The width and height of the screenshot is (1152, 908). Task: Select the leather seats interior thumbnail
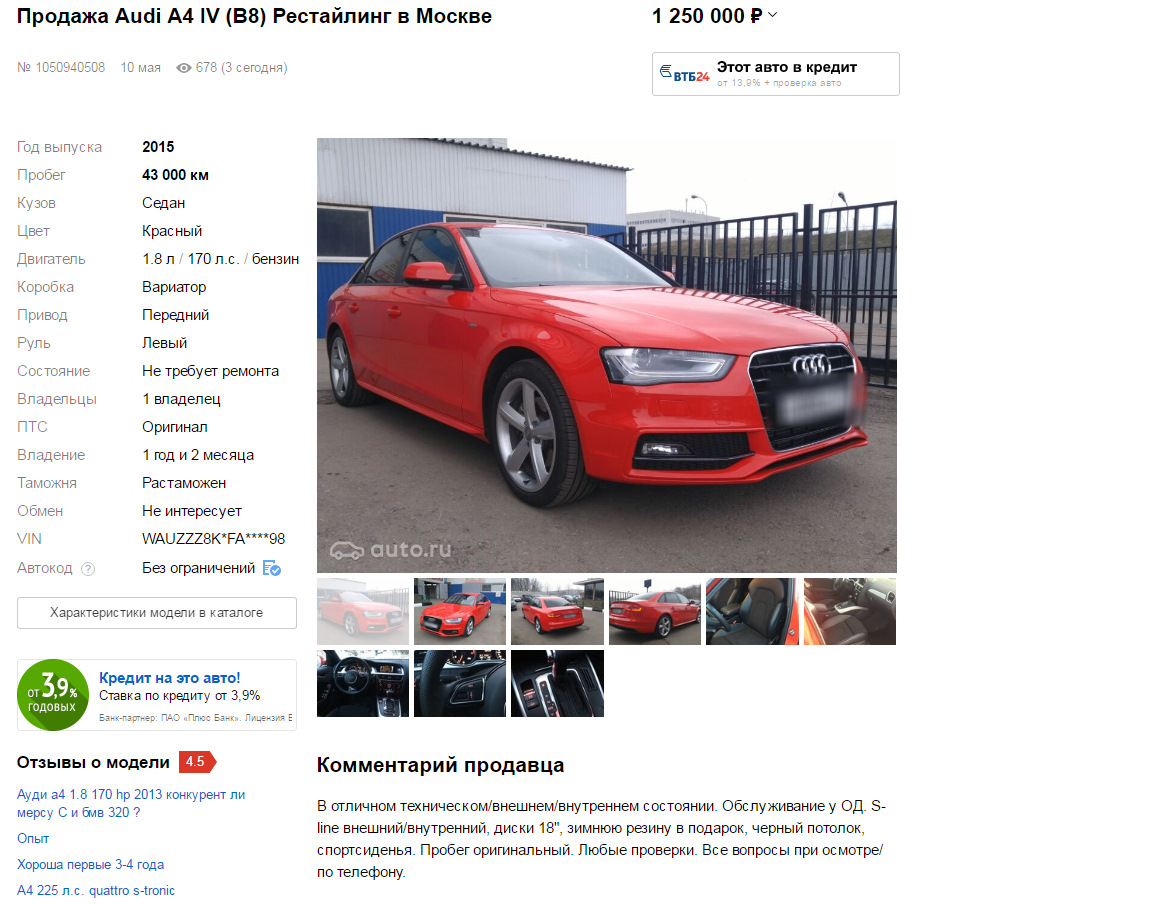[752, 611]
